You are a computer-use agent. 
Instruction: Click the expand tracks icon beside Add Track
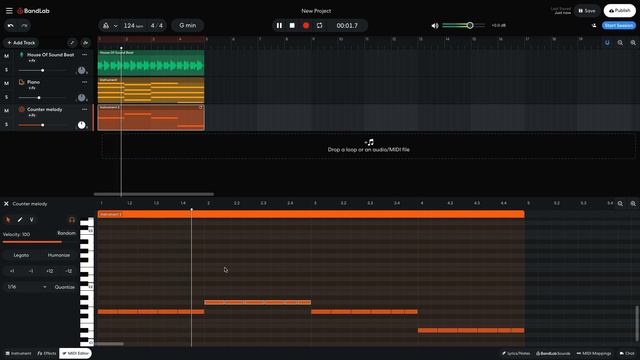coord(72,42)
